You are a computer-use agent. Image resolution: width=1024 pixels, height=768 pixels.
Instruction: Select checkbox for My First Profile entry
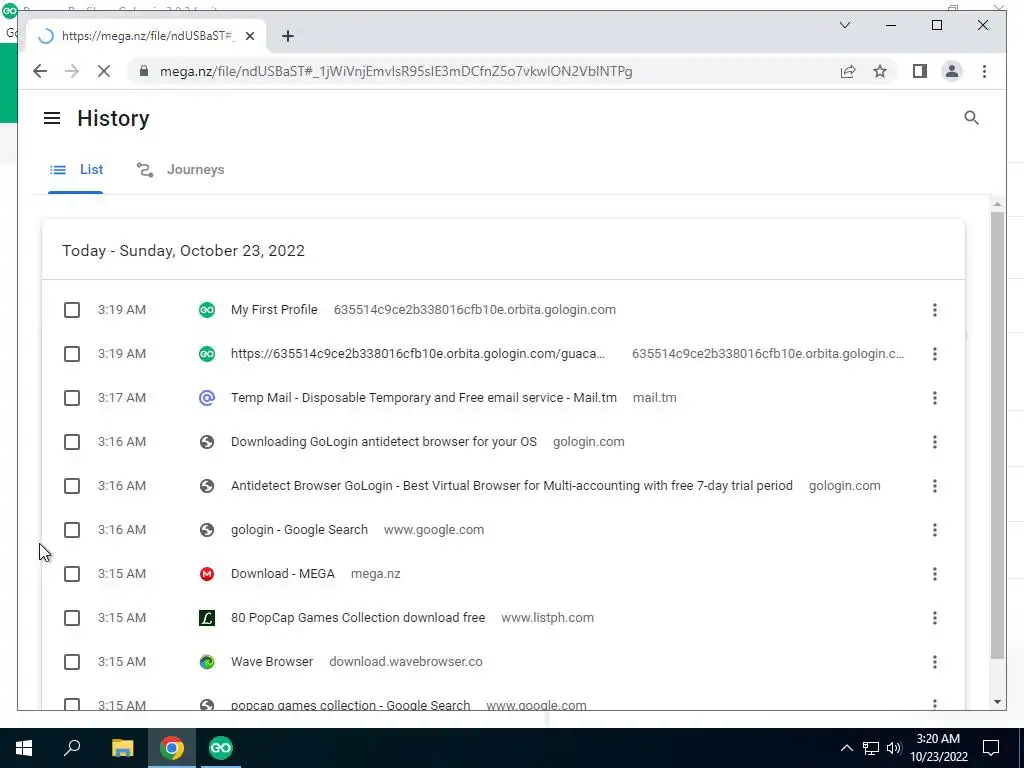(72, 310)
